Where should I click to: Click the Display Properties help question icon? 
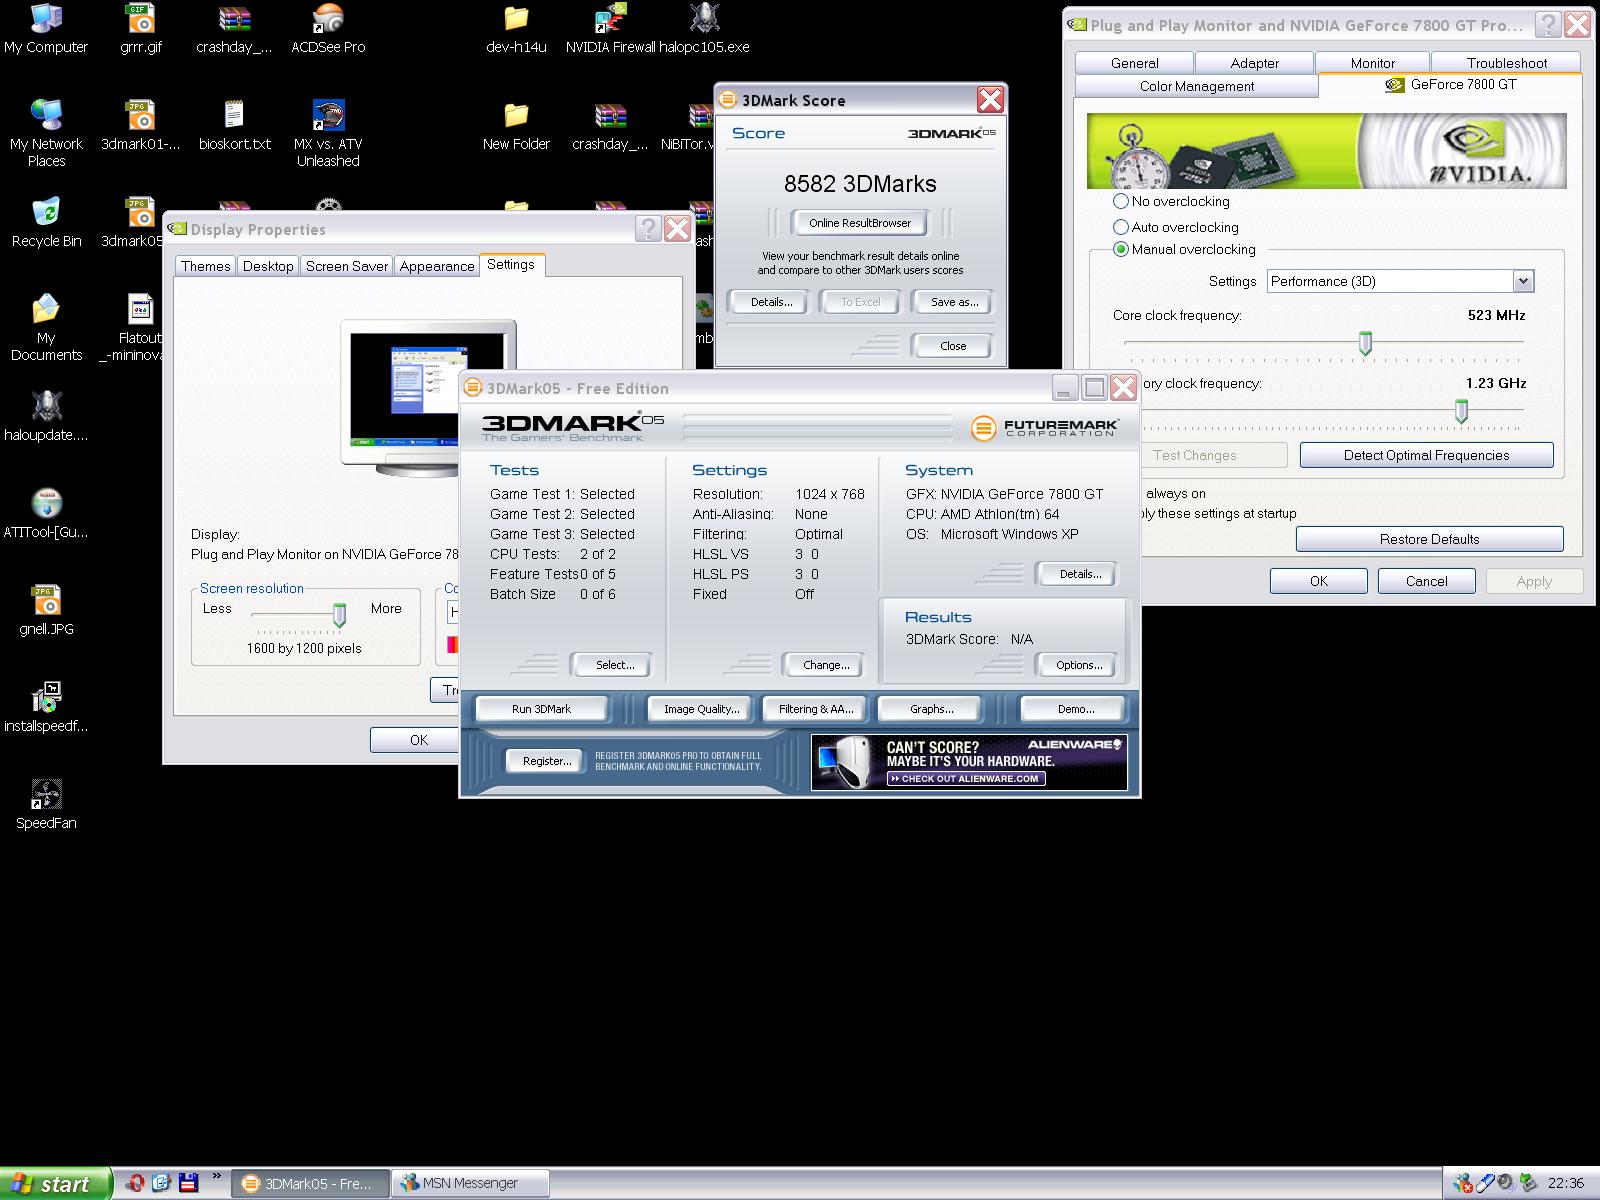click(648, 229)
